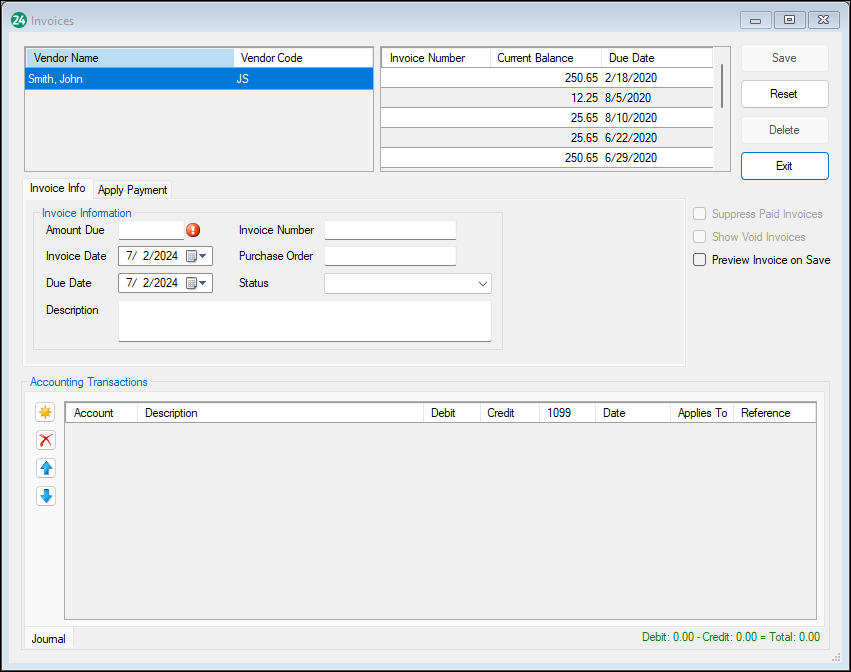Image resolution: width=851 pixels, height=672 pixels.
Task: Click the red exclamation icon beside Amount Due
Action: (193, 230)
